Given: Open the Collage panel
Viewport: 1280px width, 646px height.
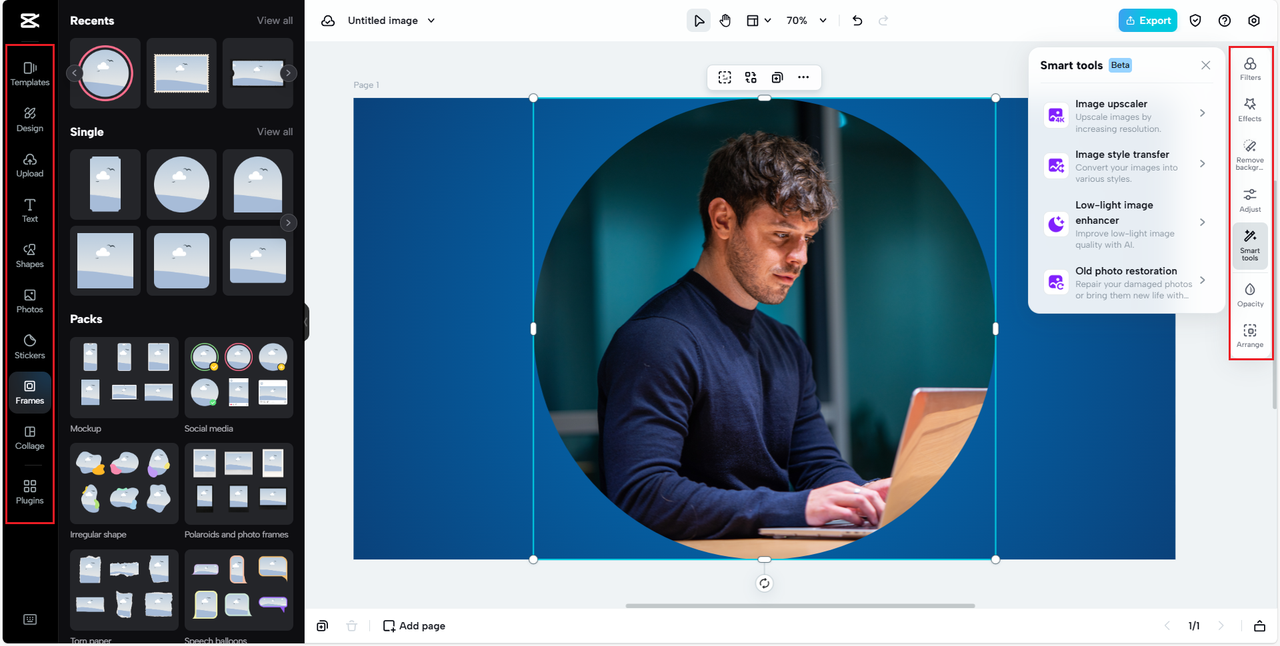Looking at the screenshot, I should pyautogui.click(x=30, y=437).
